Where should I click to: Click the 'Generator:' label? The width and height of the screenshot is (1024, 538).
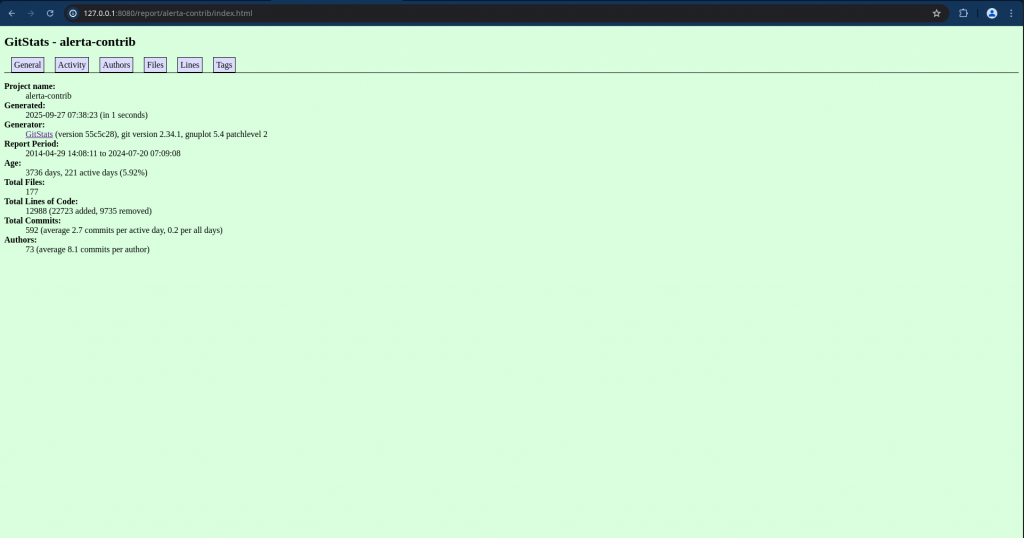[25, 125]
